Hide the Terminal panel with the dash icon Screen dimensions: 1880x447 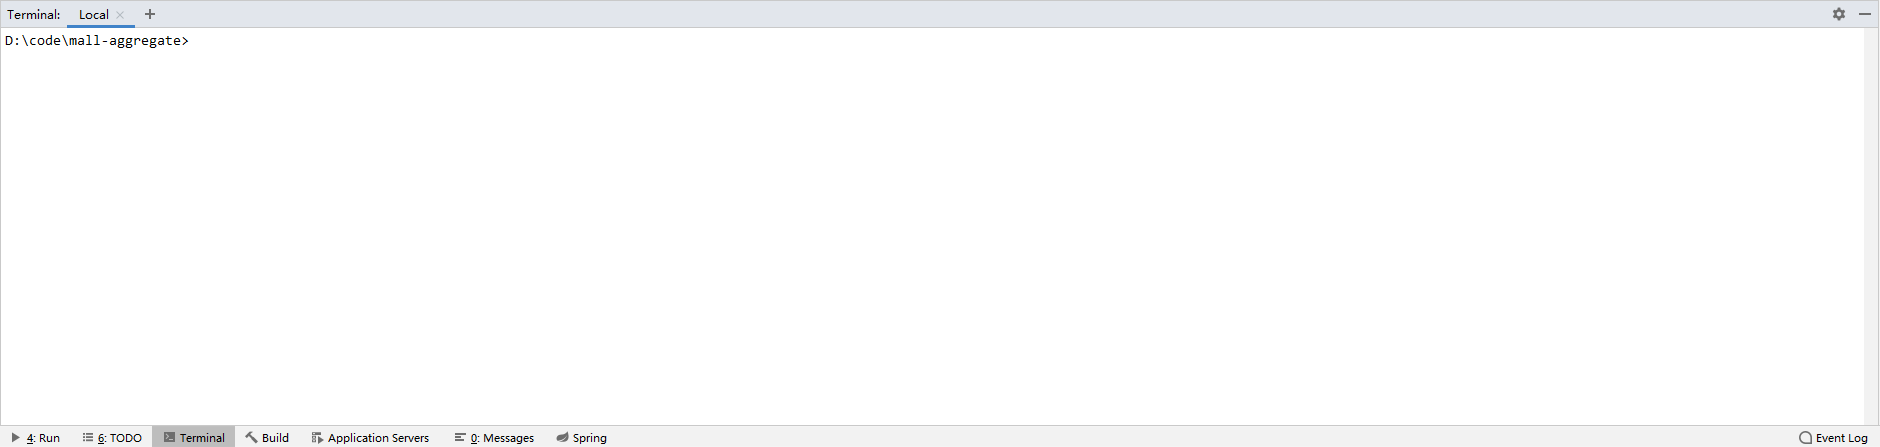[x=1865, y=14]
